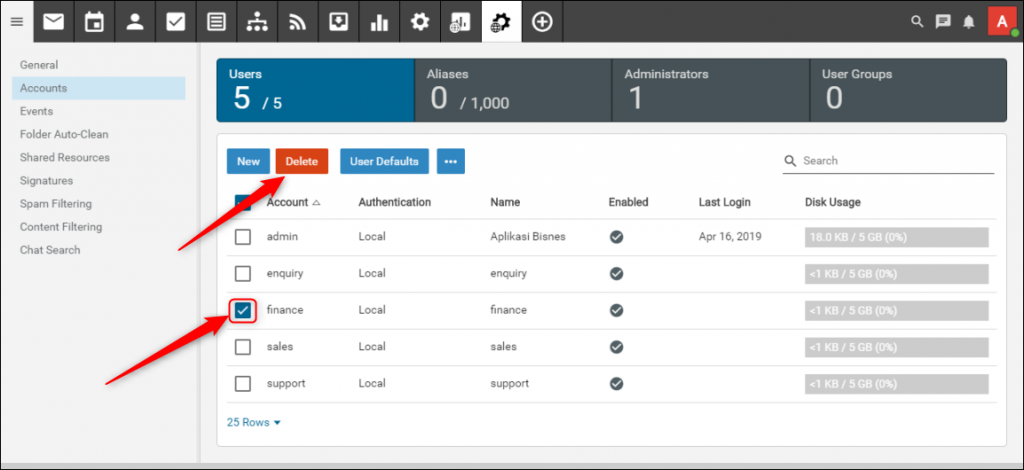Select the support account checkbox
The height and width of the screenshot is (470, 1024).
pyautogui.click(x=243, y=384)
